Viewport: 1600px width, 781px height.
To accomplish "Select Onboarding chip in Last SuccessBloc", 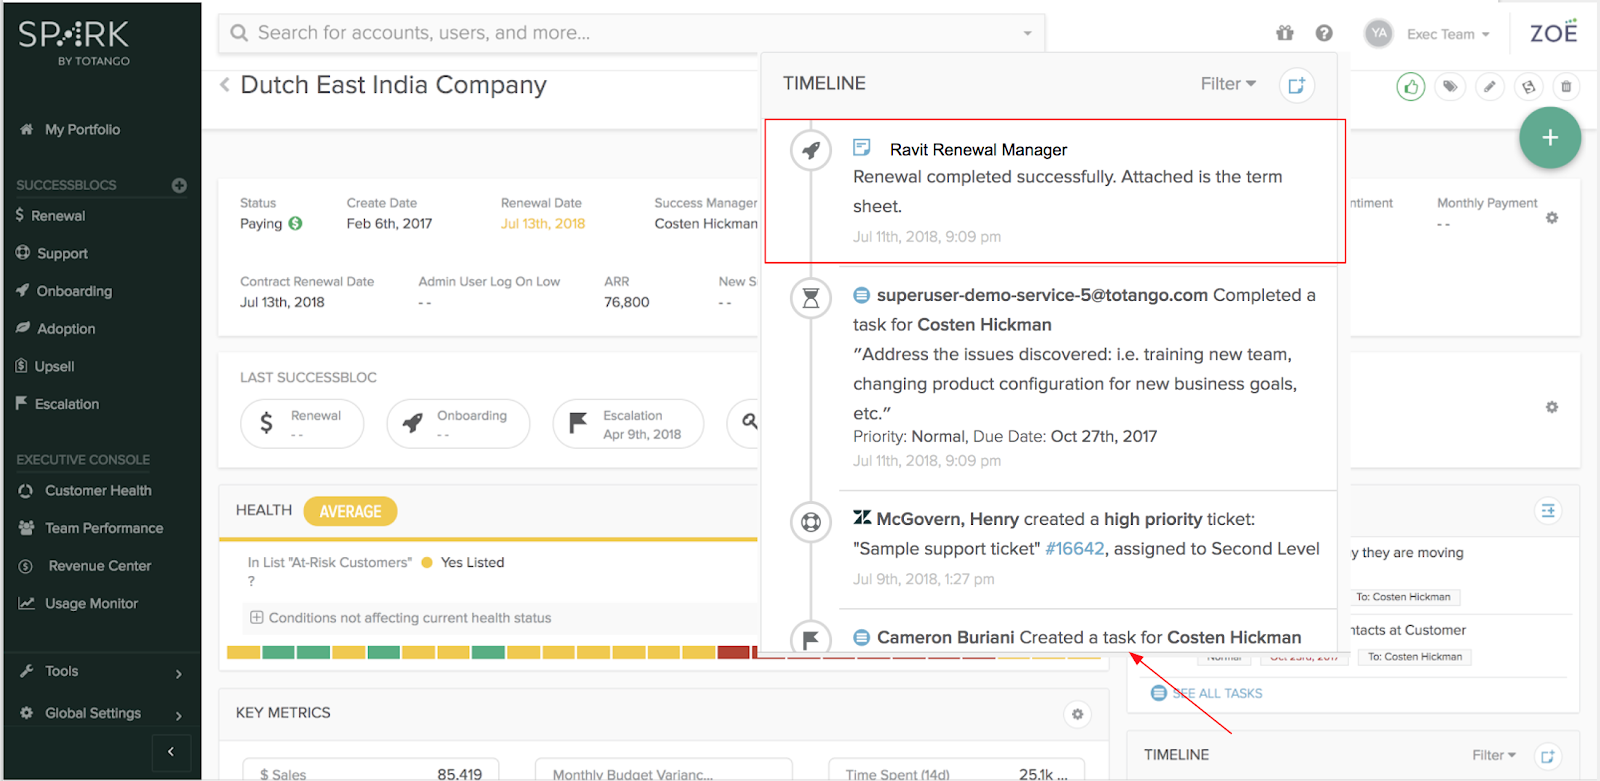I will pyautogui.click(x=458, y=423).
